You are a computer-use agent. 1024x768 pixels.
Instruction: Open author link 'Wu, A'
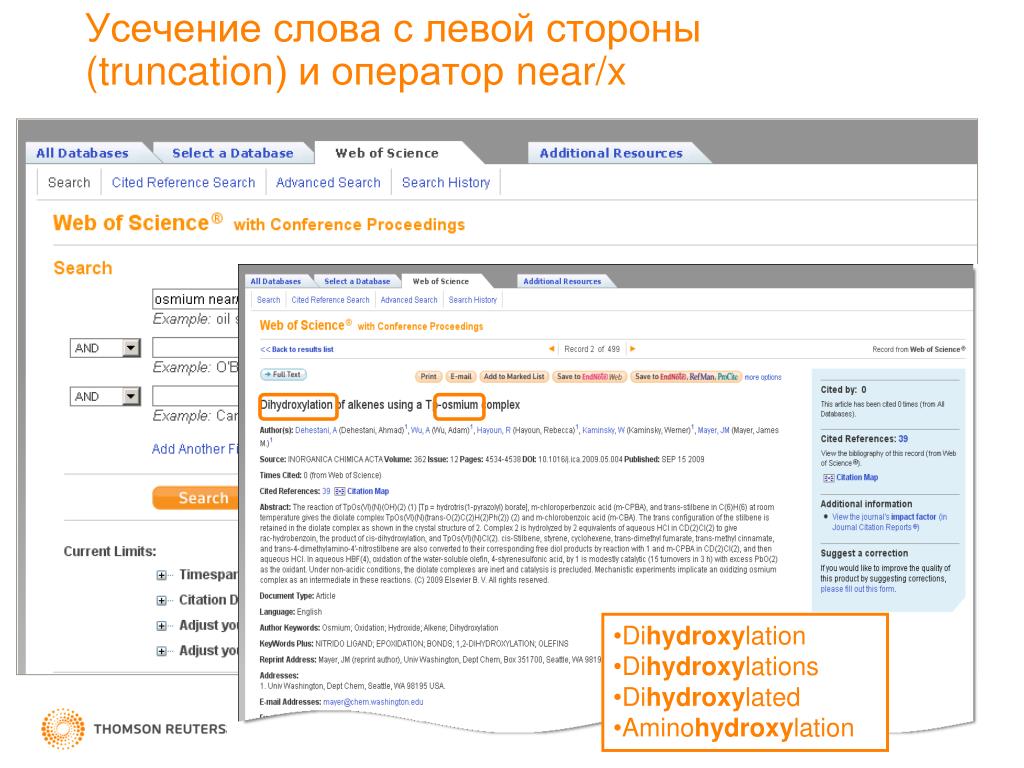[421, 430]
